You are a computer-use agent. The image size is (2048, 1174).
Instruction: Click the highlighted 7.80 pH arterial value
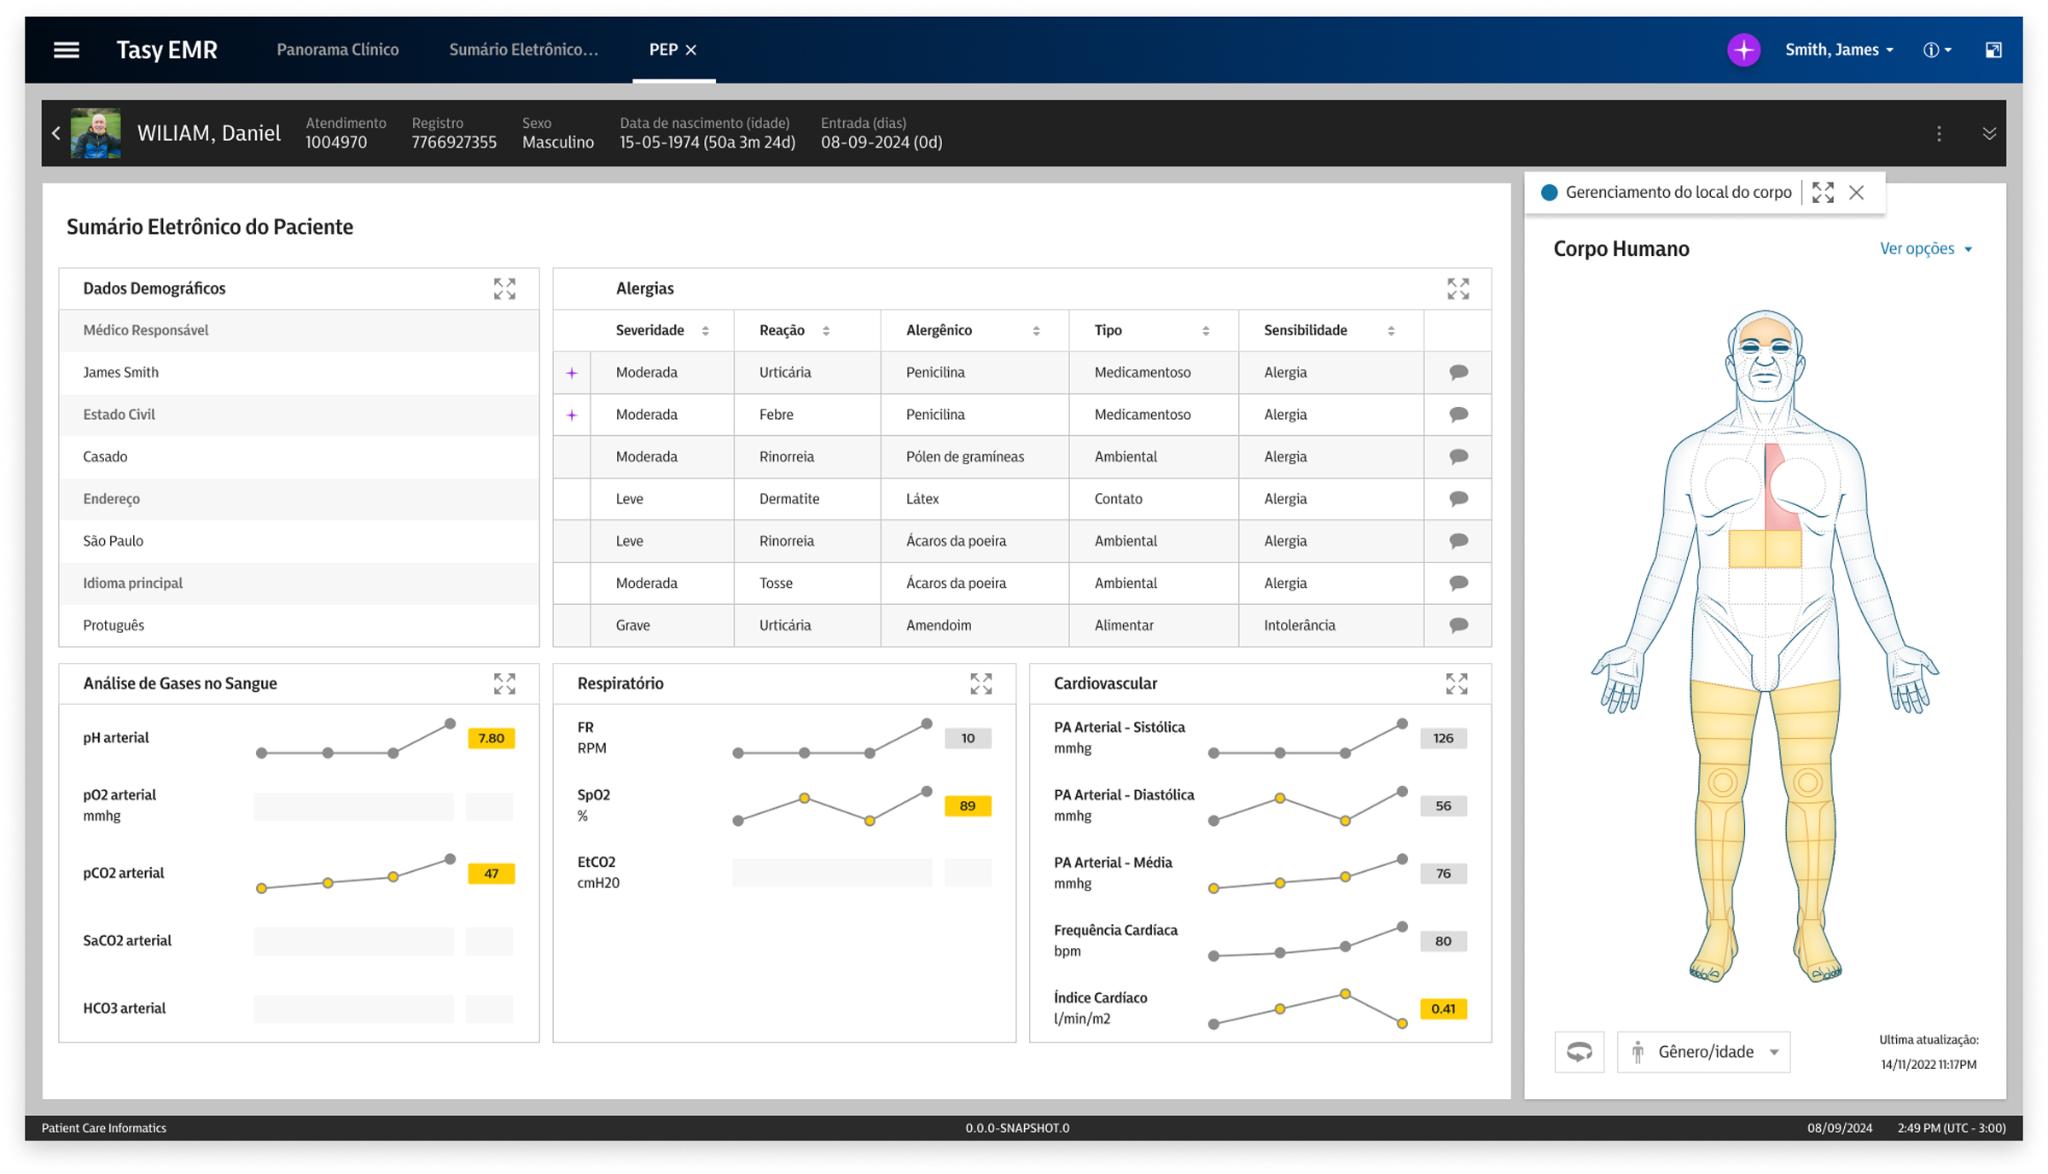(x=491, y=739)
